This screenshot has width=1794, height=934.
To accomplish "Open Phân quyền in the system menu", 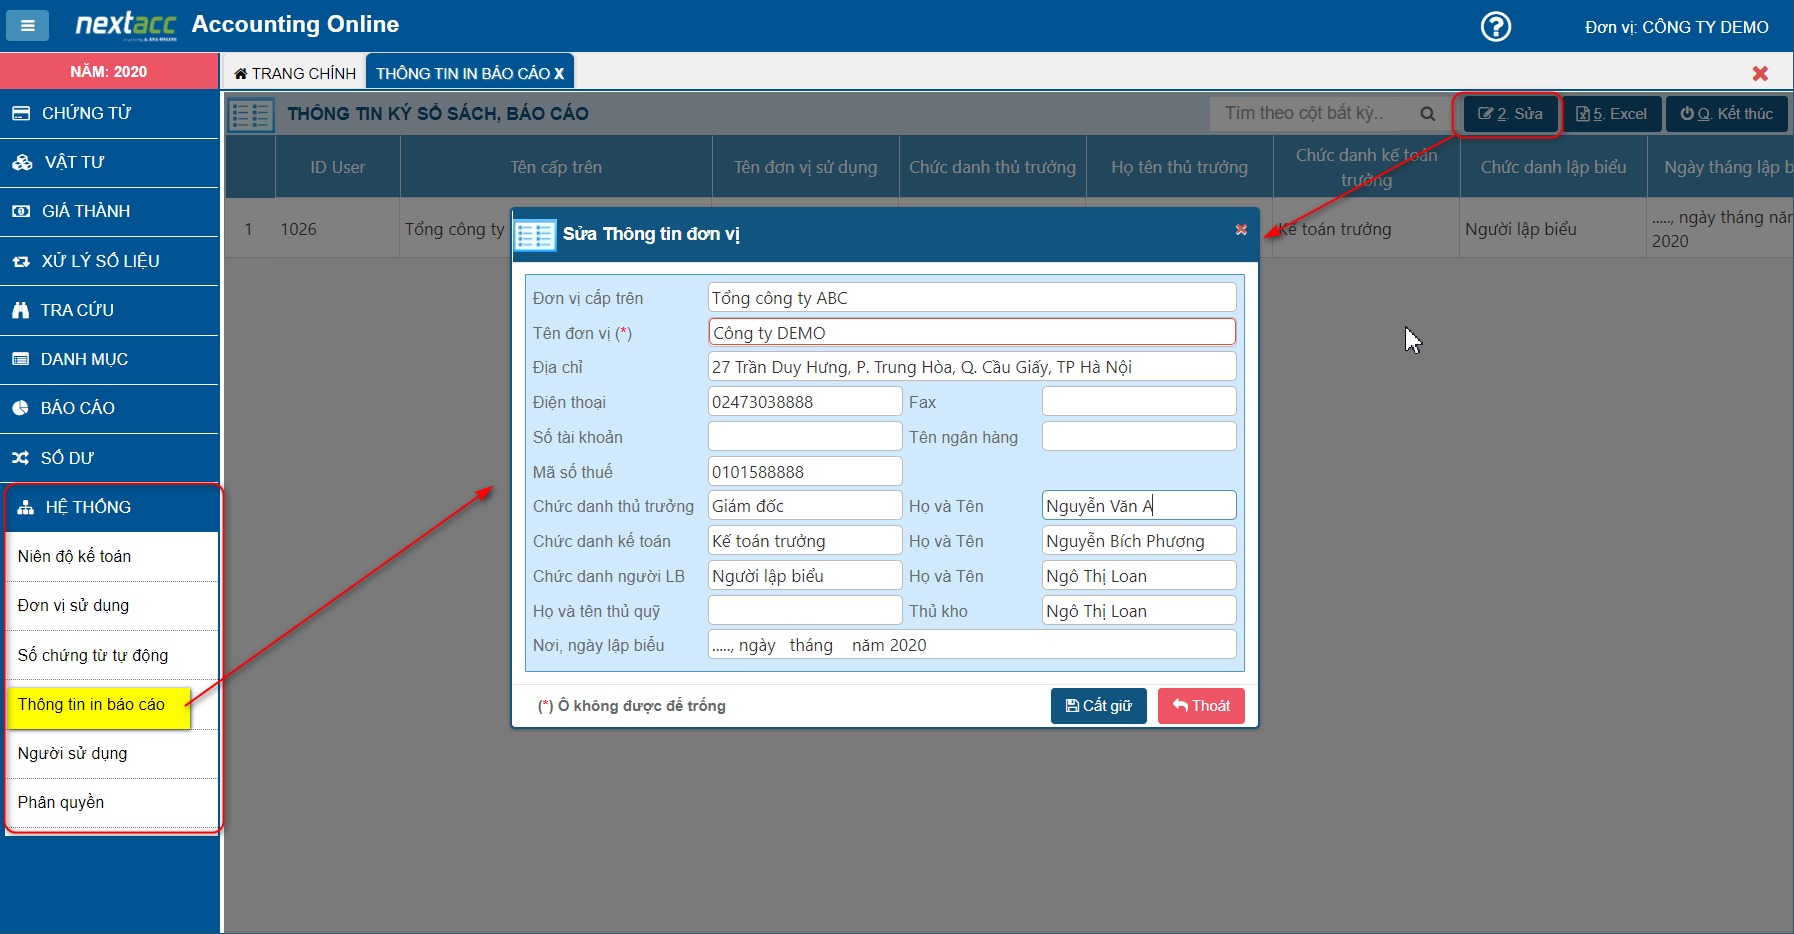I will 61,802.
